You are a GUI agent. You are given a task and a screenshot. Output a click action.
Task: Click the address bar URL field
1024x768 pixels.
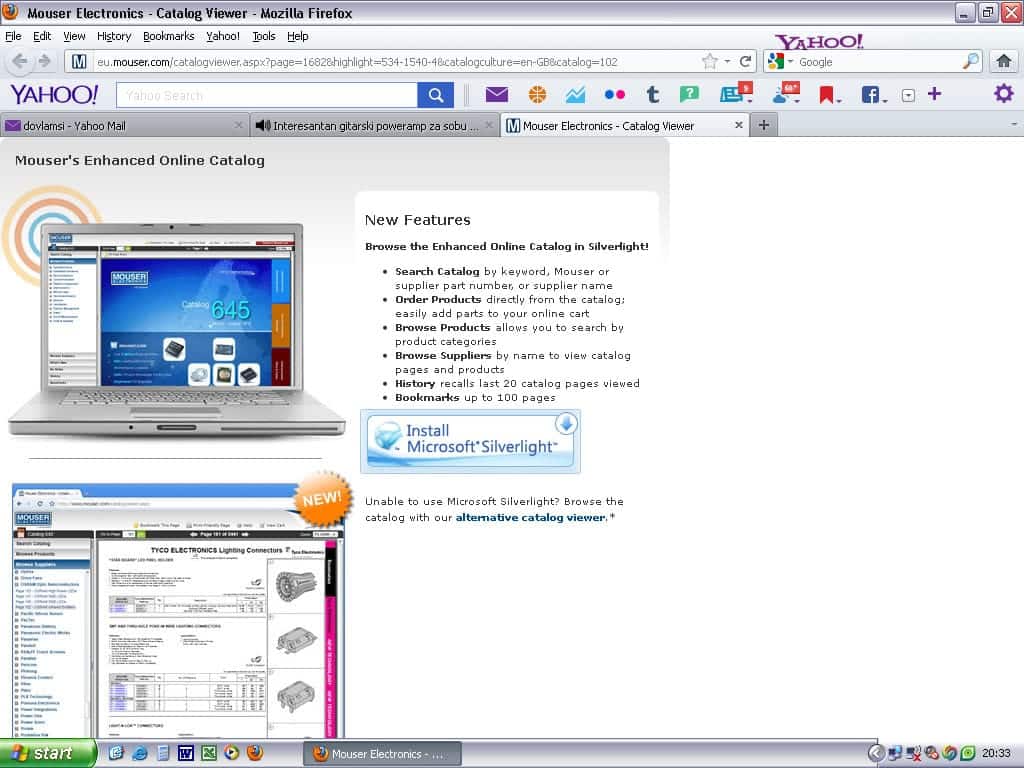click(x=395, y=61)
